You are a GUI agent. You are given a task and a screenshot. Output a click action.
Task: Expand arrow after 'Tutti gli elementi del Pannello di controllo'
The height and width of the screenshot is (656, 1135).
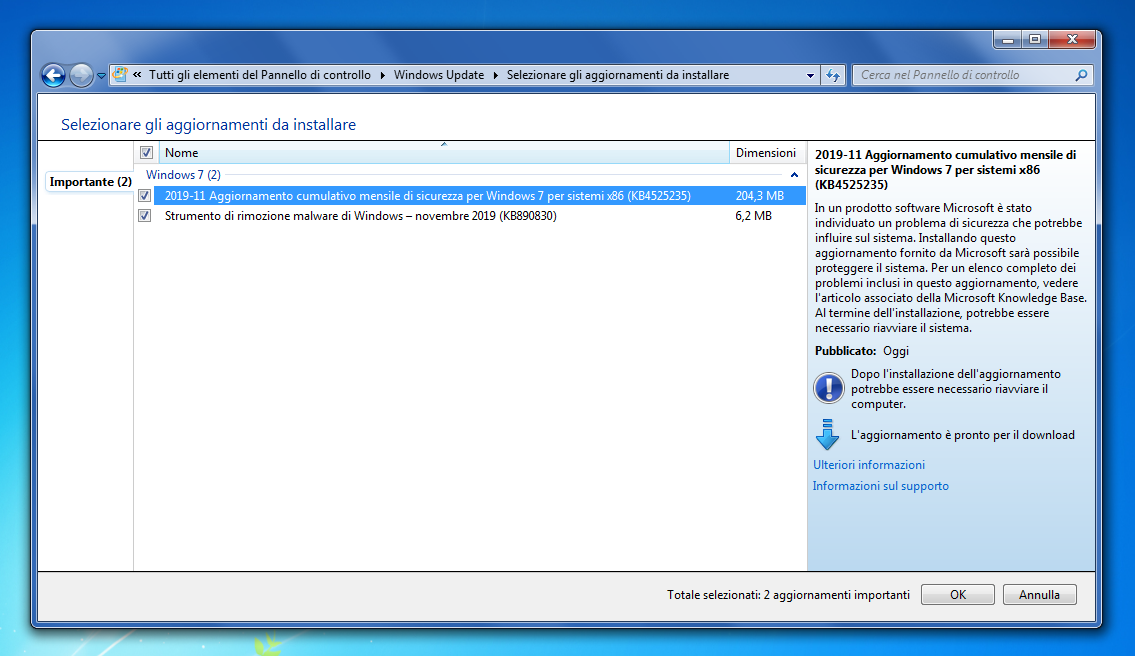(x=383, y=75)
